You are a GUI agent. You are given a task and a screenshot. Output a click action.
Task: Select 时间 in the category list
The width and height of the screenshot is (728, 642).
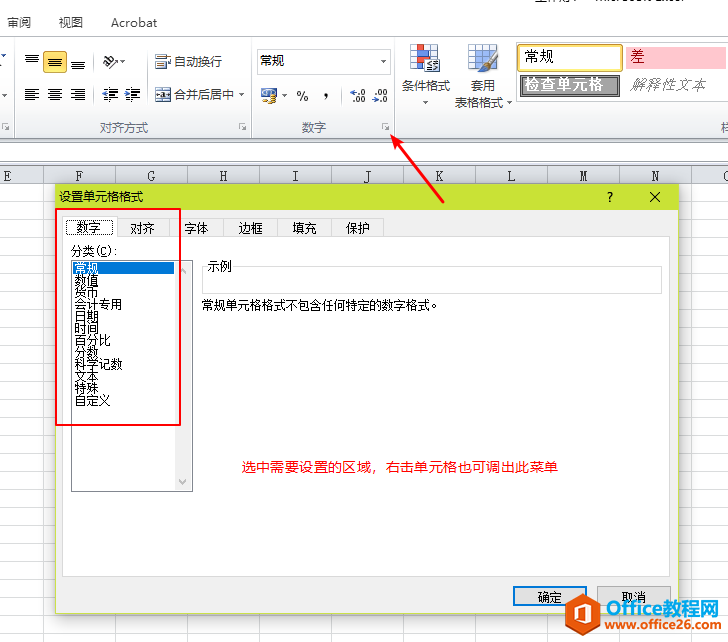[123, 328]
